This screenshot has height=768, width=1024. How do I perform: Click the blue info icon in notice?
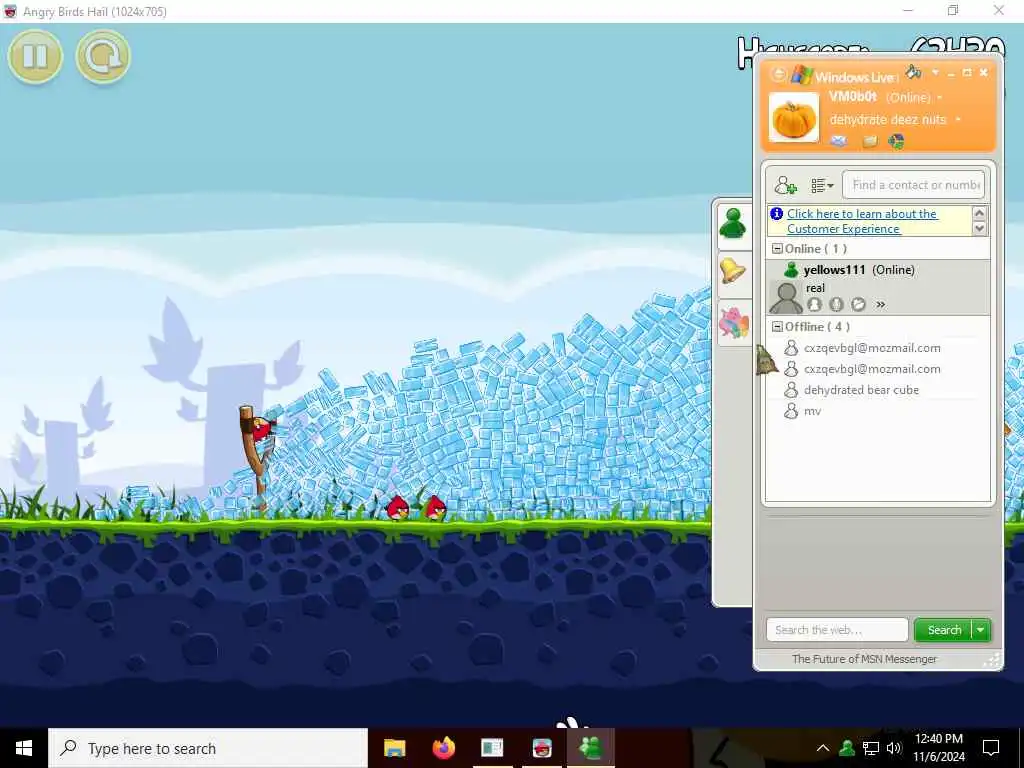[776, 214]
